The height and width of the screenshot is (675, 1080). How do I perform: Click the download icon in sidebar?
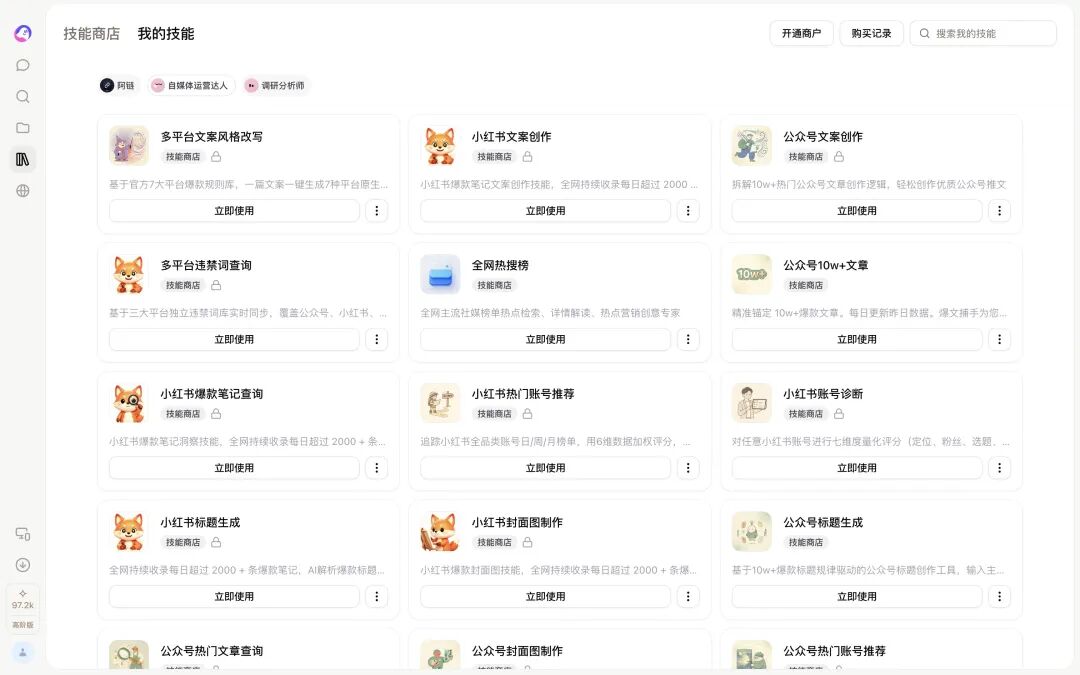(x=23, y=565)
